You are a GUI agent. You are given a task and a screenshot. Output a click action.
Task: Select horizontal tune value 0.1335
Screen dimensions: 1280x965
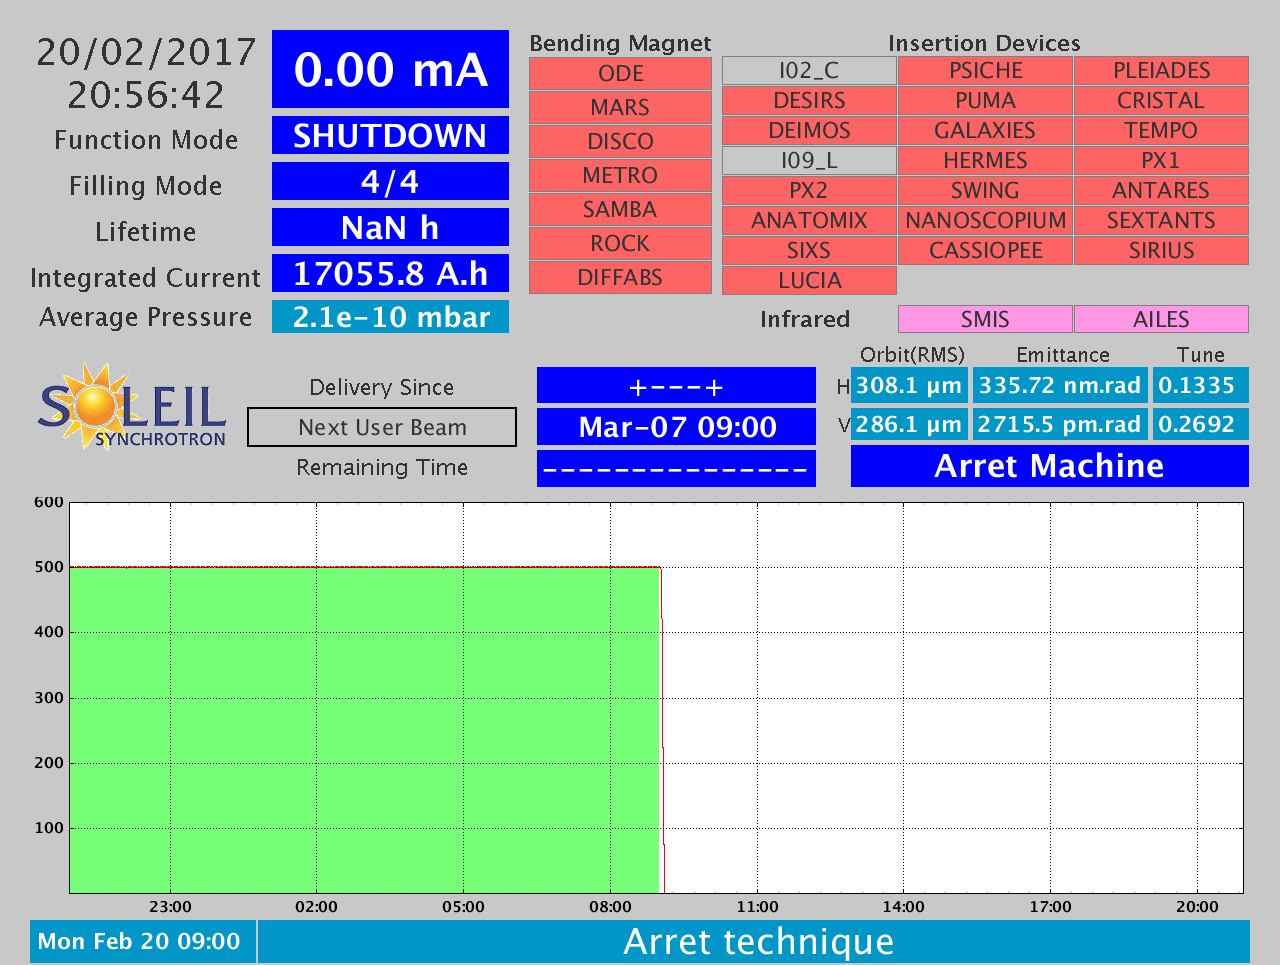click(x=1200, y=385)
